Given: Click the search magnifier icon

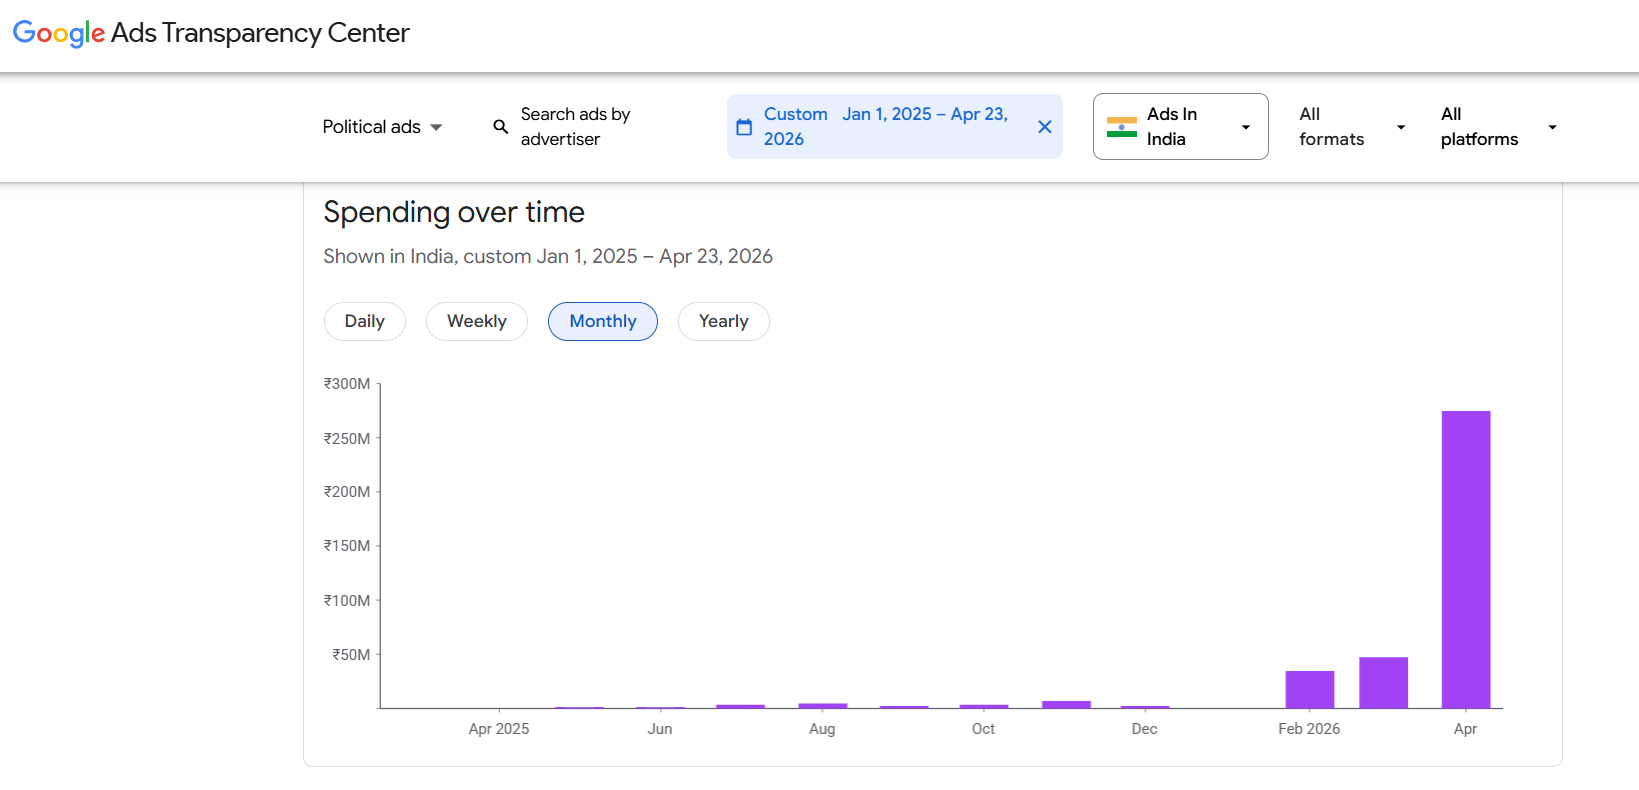Looking at the screenshot, I should point(501,127).
